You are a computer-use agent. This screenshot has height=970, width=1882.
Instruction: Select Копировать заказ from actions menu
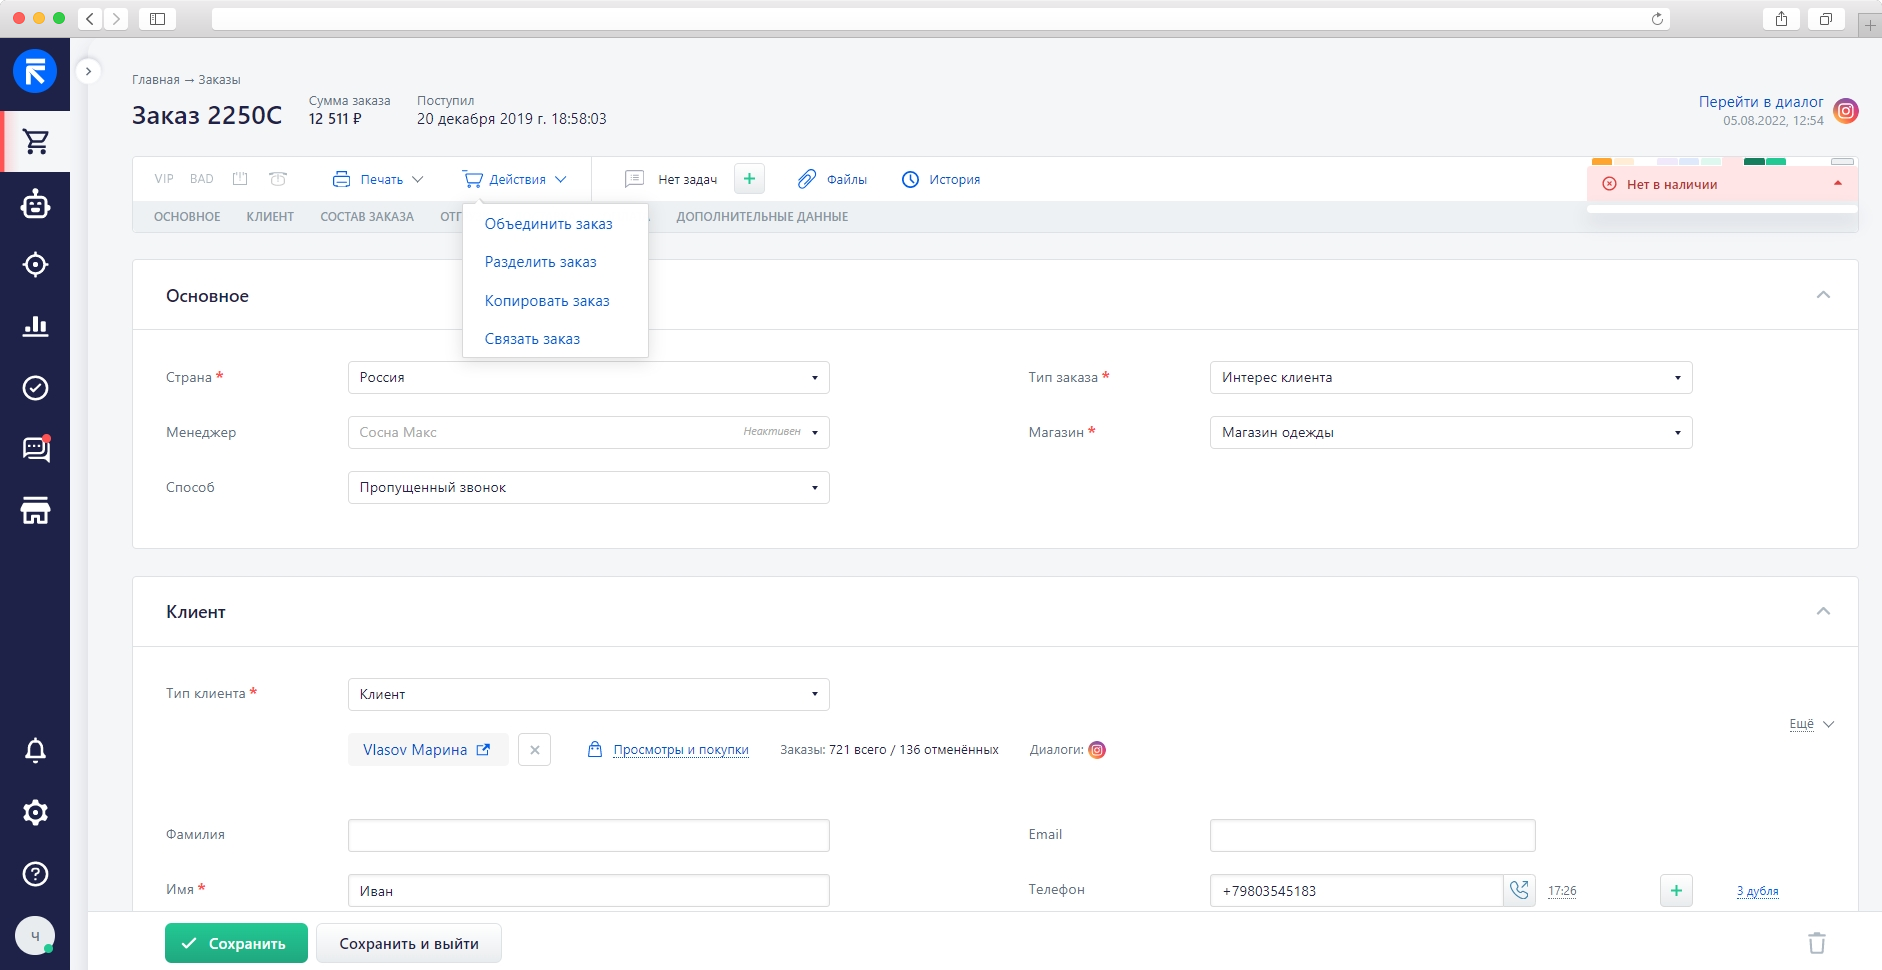(547, 301)
